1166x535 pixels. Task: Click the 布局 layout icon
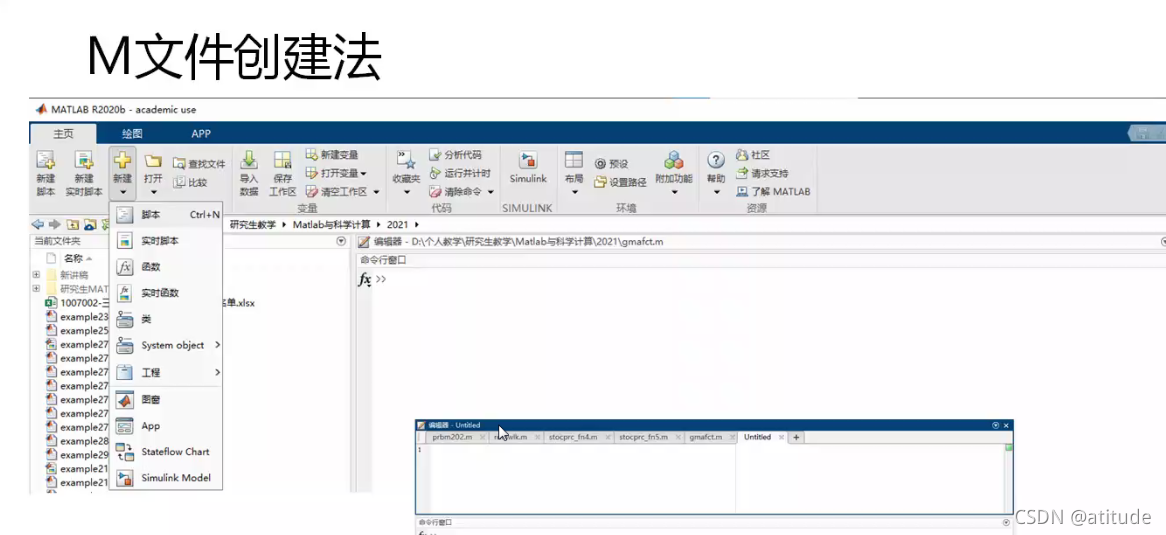573,161
